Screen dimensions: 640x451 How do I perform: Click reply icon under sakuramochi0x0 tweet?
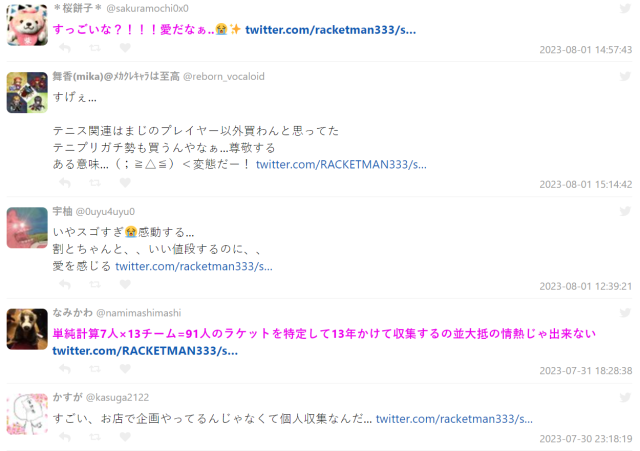[65, 48]
